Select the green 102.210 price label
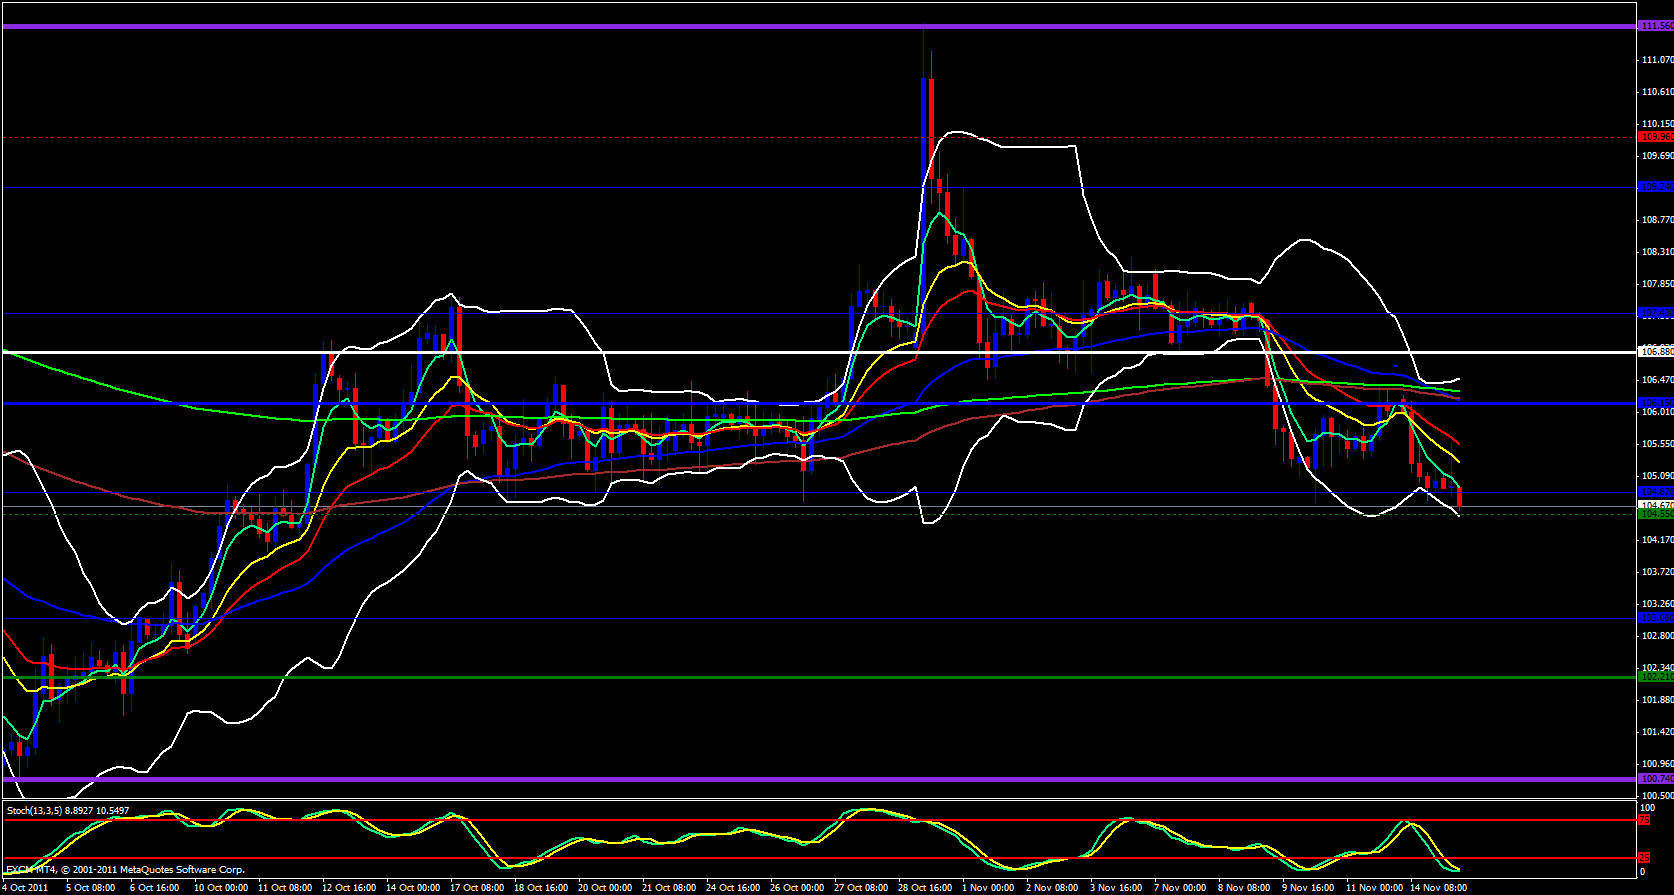This screenshot has width=1674, height=895. point(1656,677)
